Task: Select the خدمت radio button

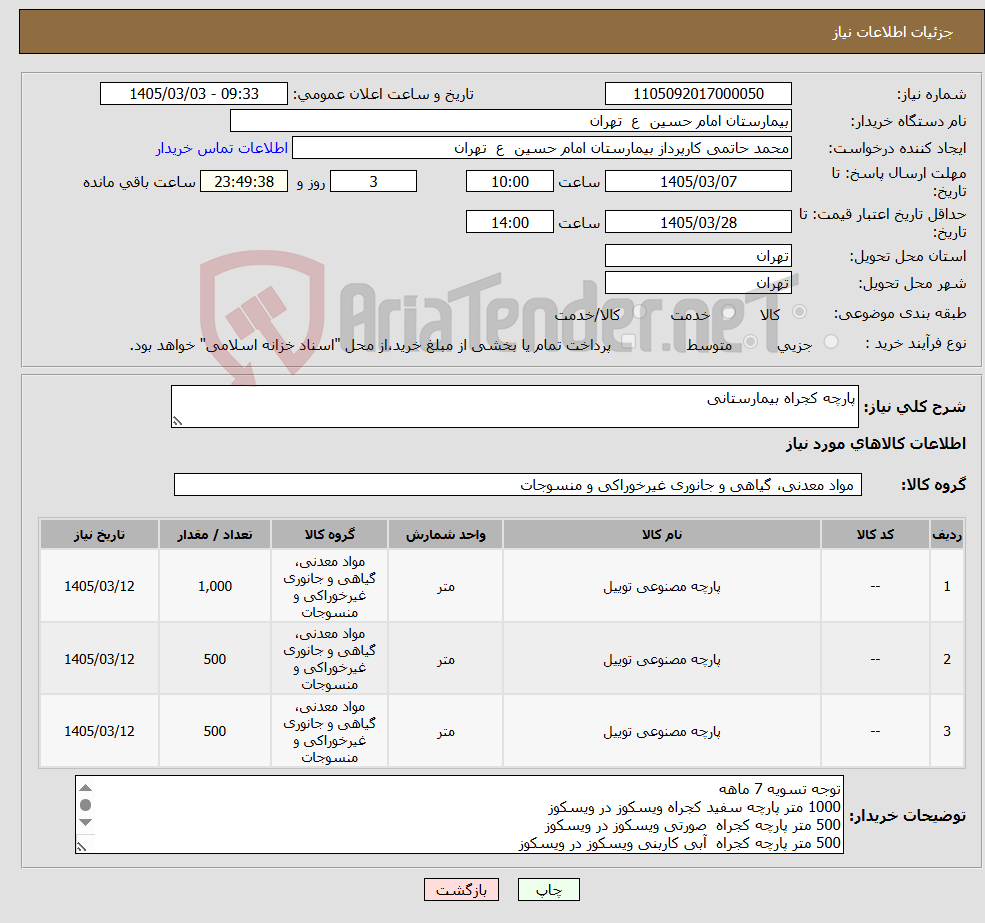Action: click(x=729, y=312)
